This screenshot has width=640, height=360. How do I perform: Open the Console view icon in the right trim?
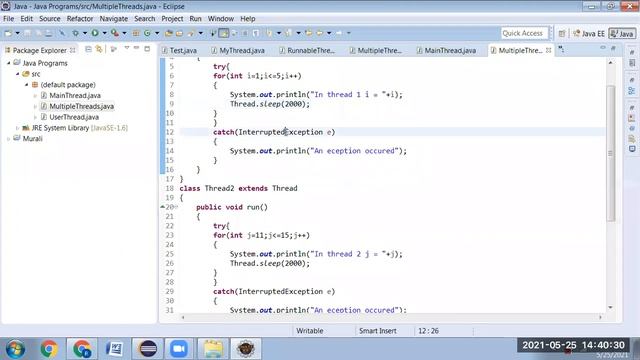click(x=632, y=149)
